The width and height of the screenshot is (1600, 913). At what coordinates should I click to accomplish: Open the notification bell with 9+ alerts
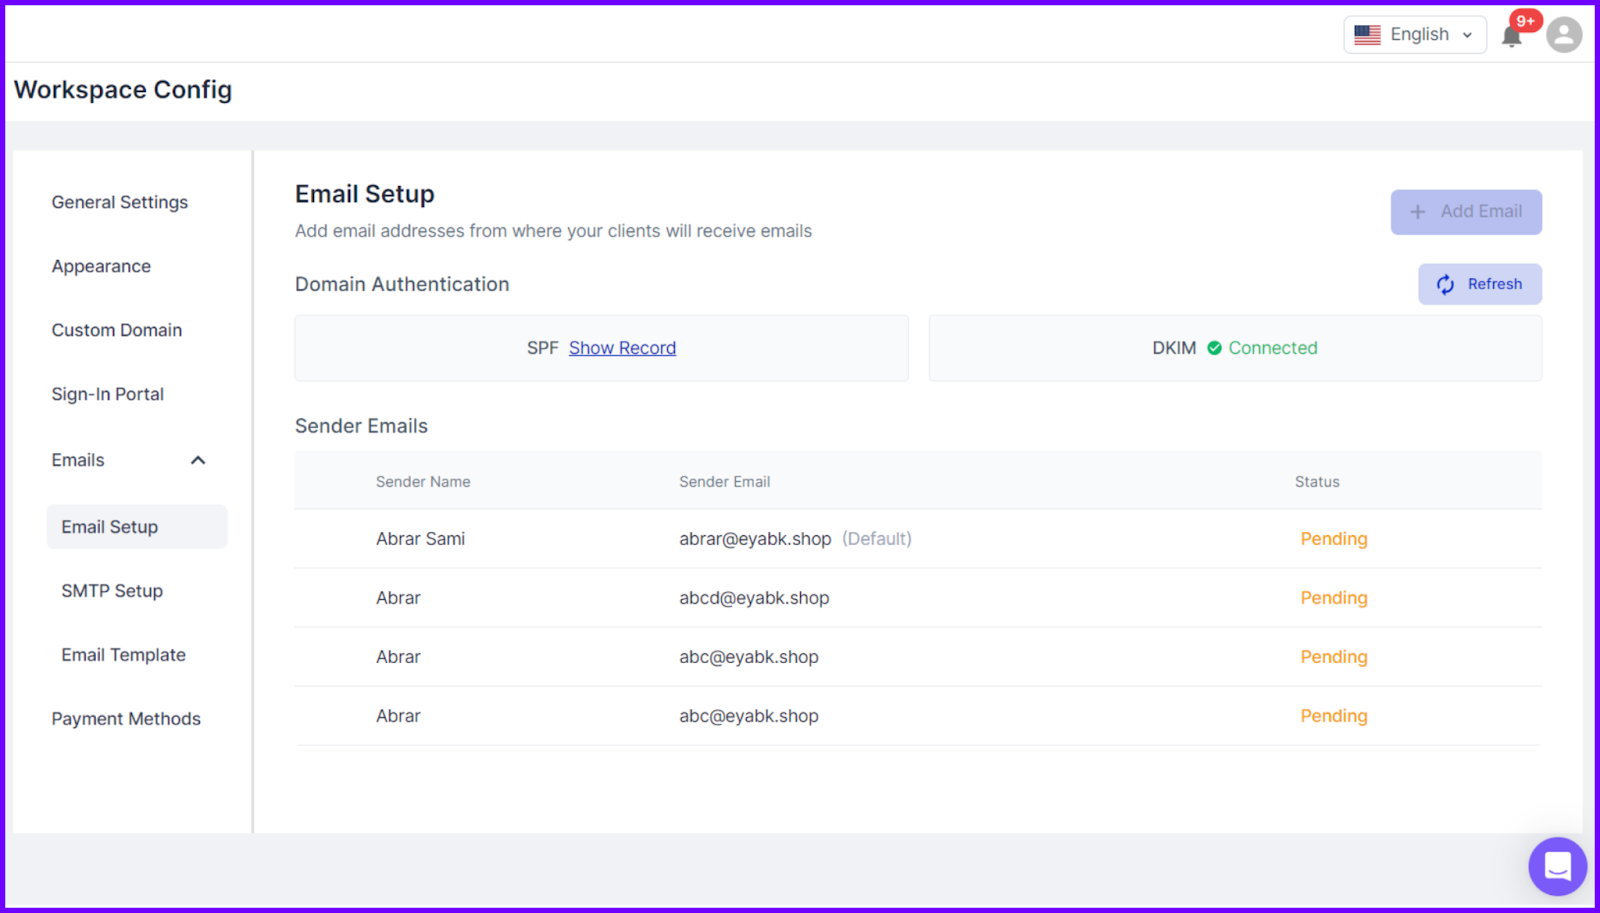(x=1512, y=34)
